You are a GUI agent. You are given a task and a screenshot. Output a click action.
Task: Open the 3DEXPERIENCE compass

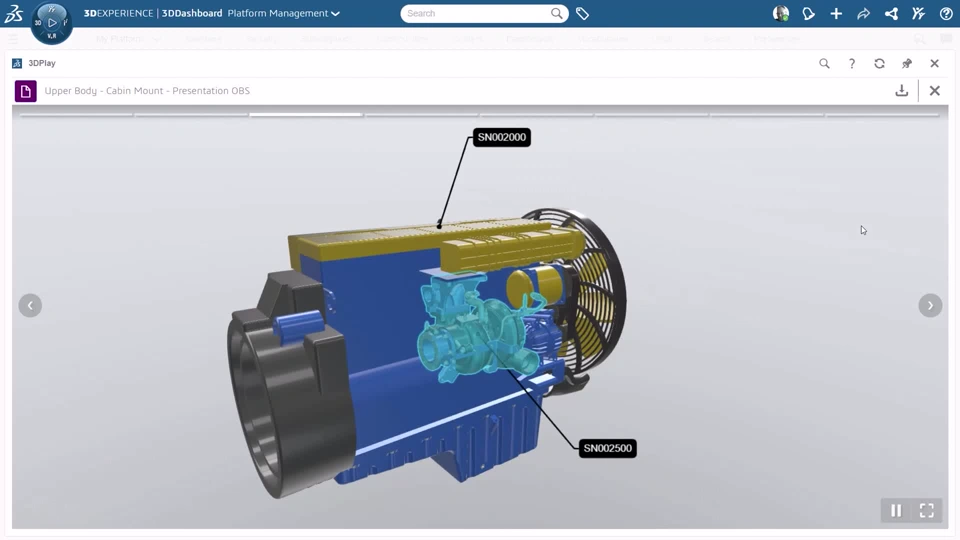click(51, 23)
